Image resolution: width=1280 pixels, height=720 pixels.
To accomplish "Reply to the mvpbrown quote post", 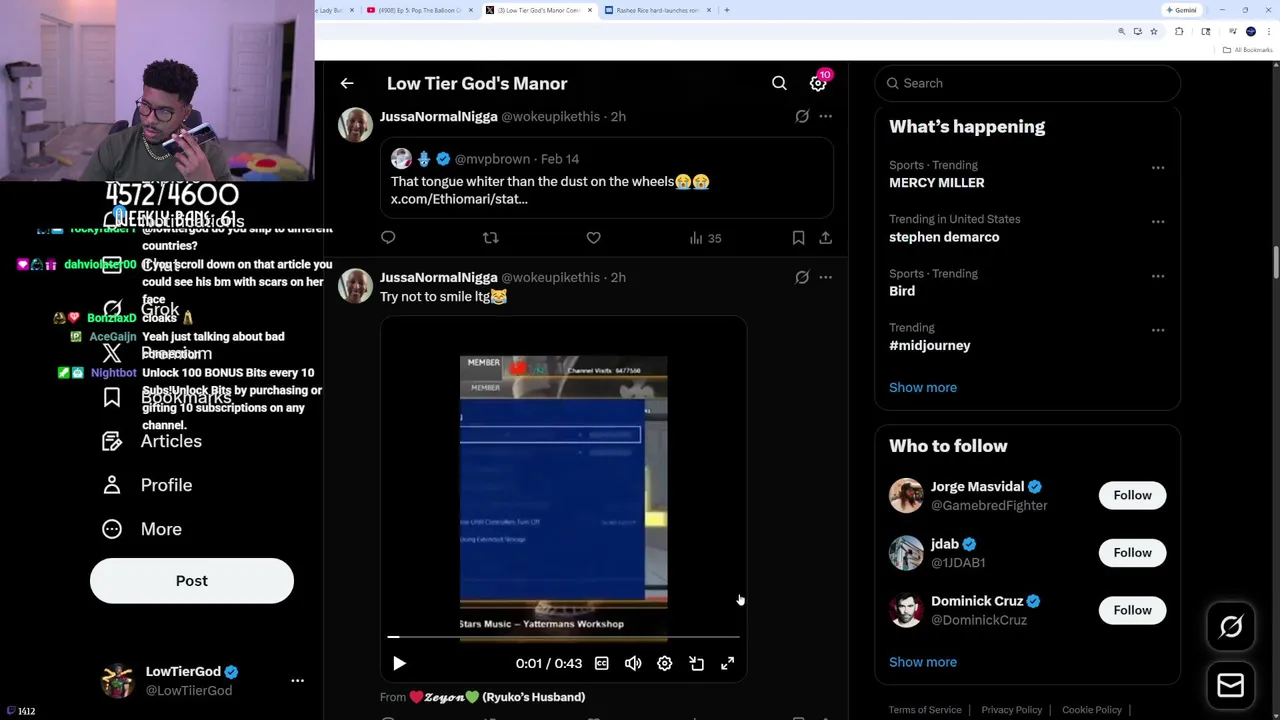I will point(388,238).
